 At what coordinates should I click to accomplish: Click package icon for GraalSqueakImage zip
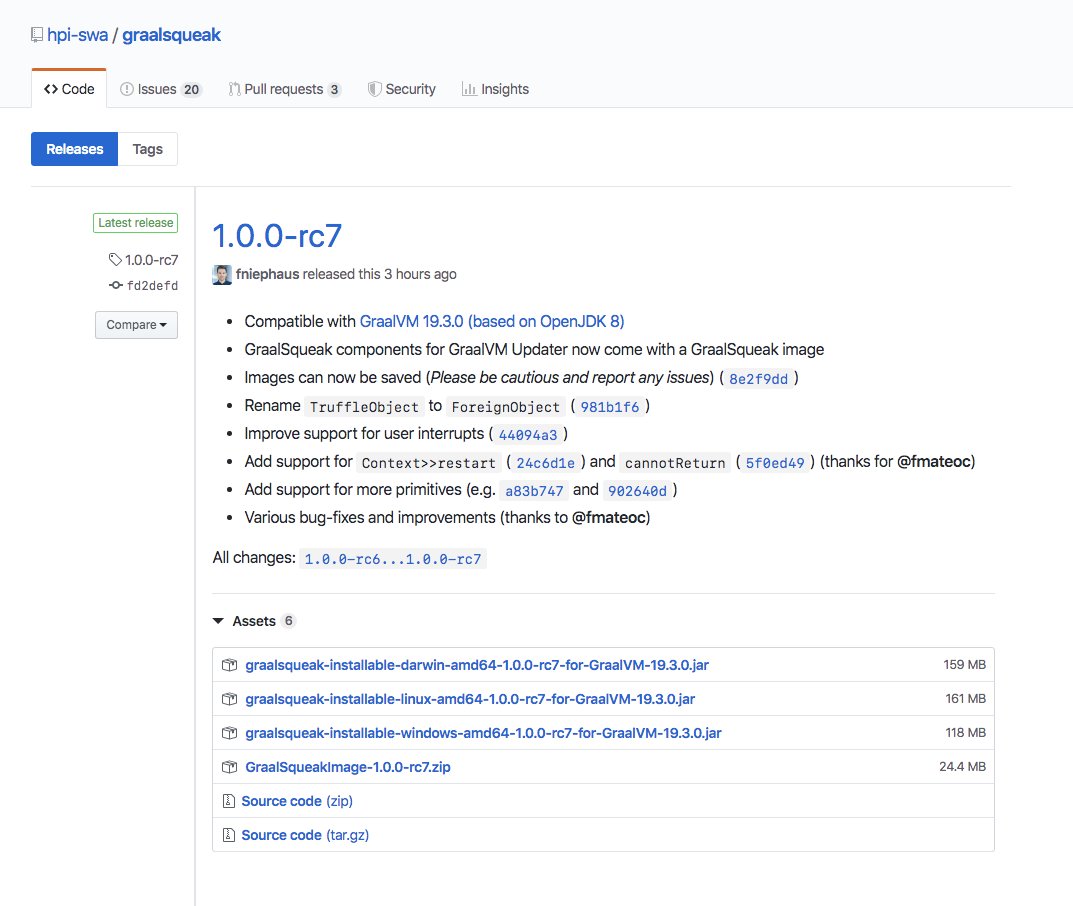[229, 767]
